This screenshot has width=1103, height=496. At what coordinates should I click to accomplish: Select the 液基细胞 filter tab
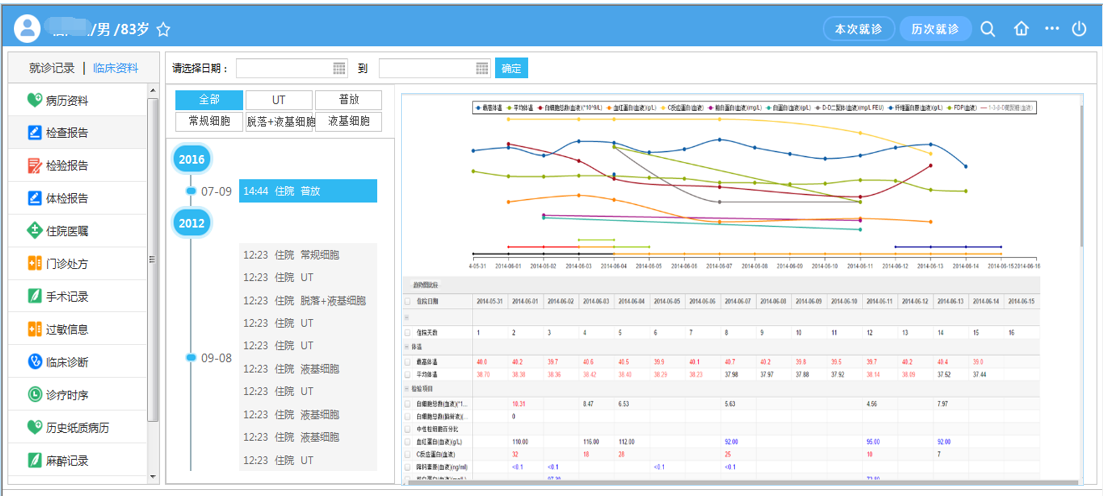pos(348,121)
